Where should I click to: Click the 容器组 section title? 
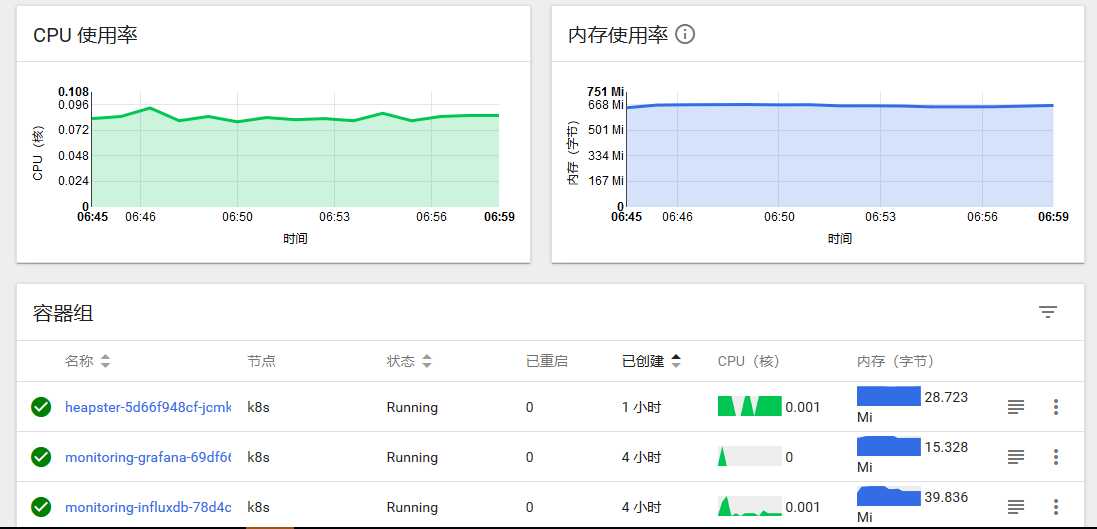63,313
